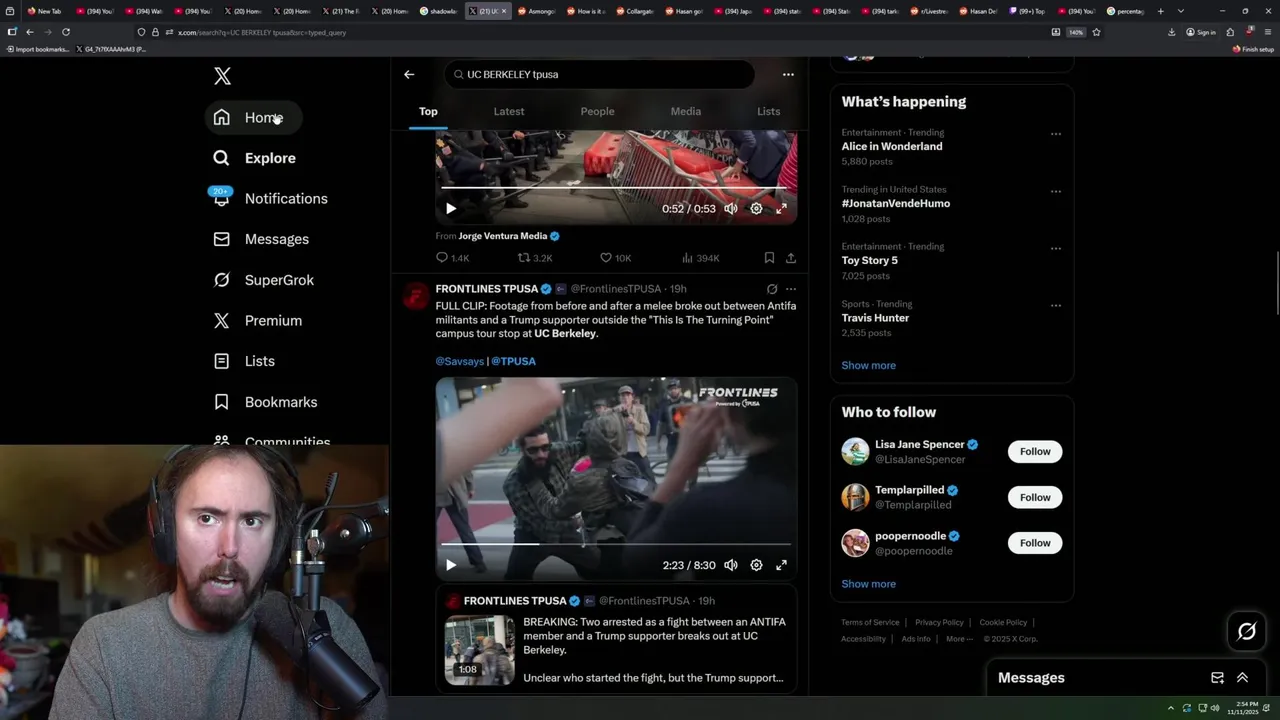
Task: Follow Templarpilled
Action: [1035, 497]
